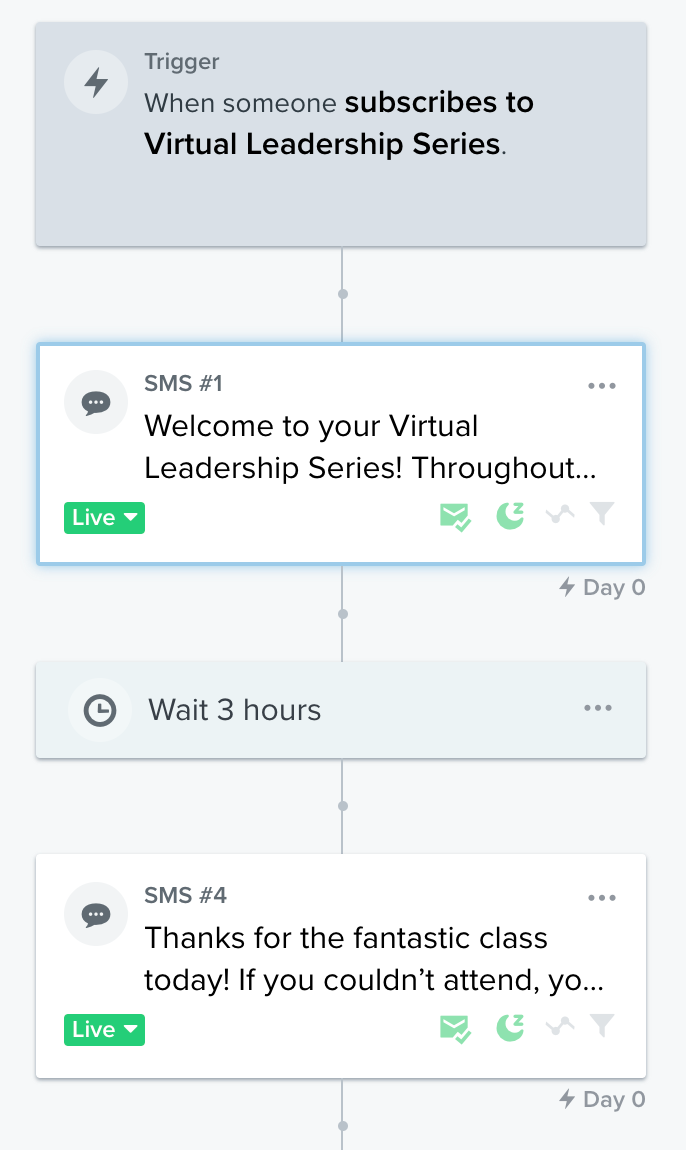686x1150 pixels.
Task: Open the Live status dropdown on SMS #4
Action: pyautogui.click(x=104, y=1030)
